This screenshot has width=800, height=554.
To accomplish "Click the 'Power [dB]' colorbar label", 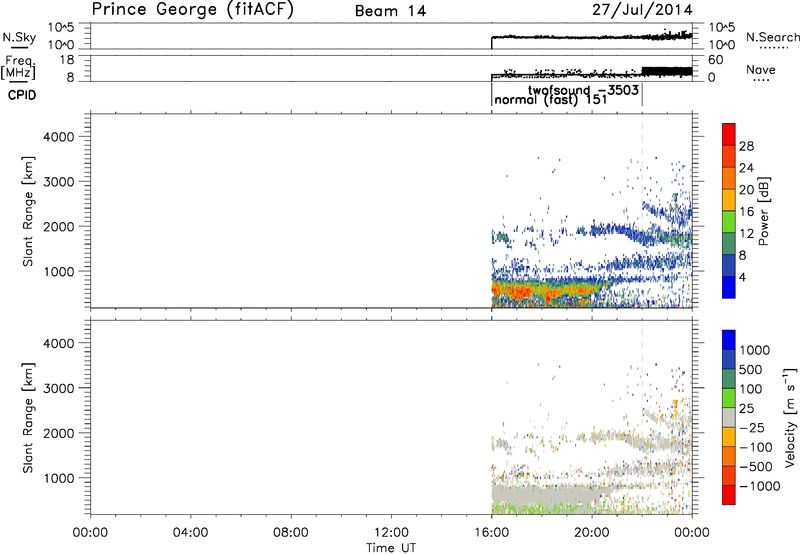I will click(x=763, y=211).
